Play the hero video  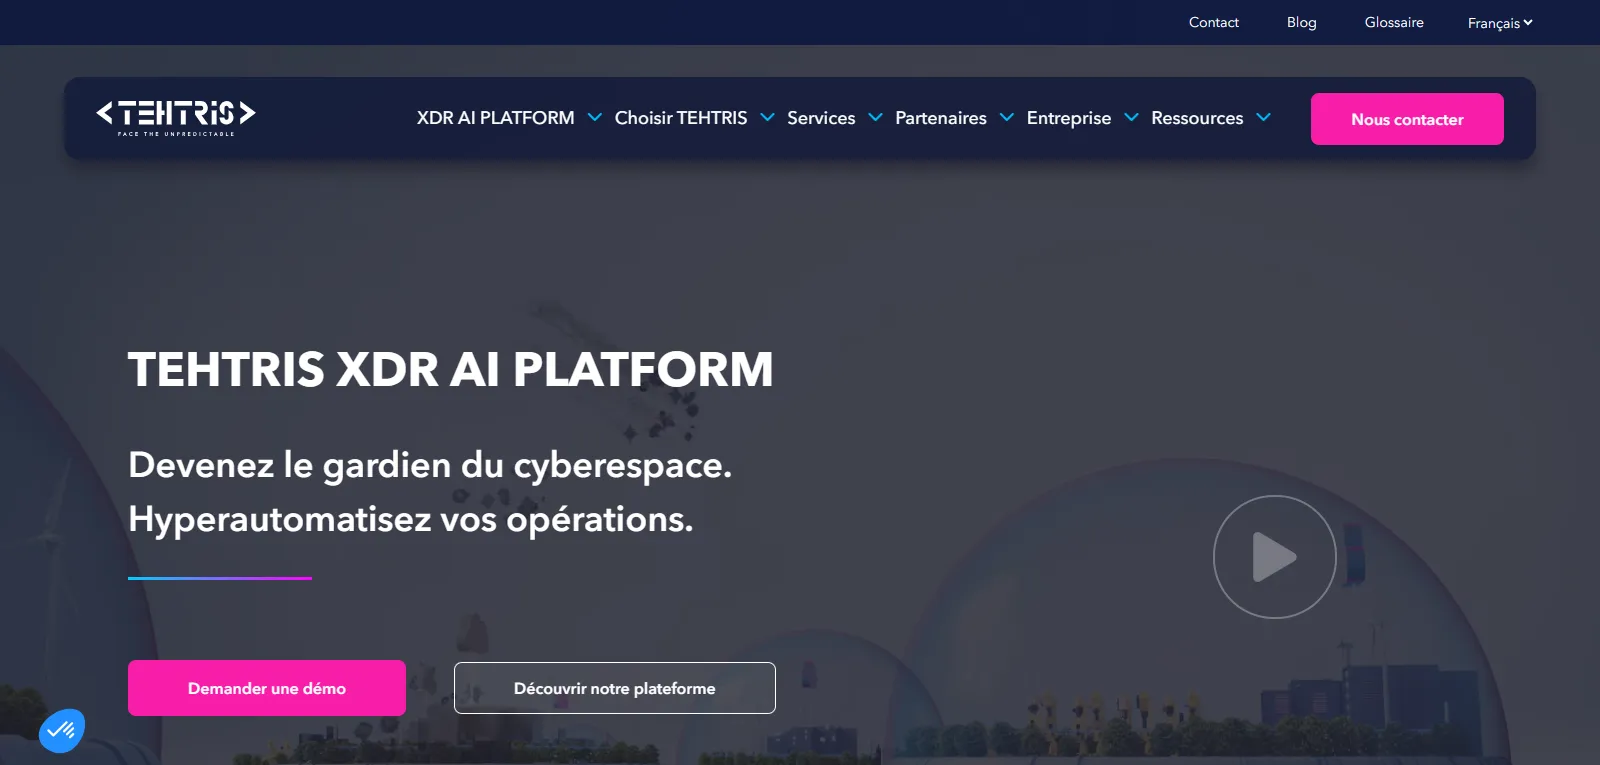[x=1275, y=557]
